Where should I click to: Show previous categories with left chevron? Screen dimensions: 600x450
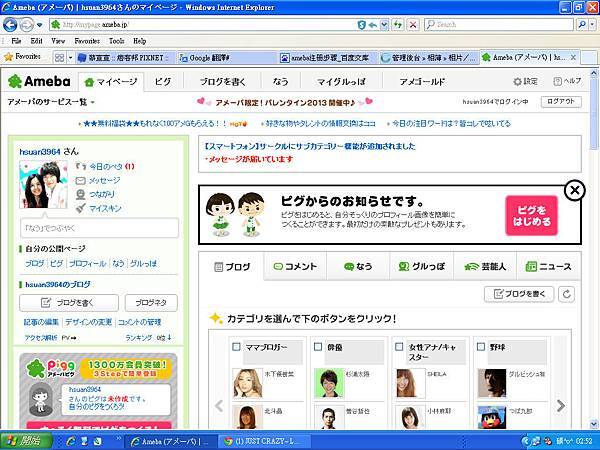pos(219,406)
